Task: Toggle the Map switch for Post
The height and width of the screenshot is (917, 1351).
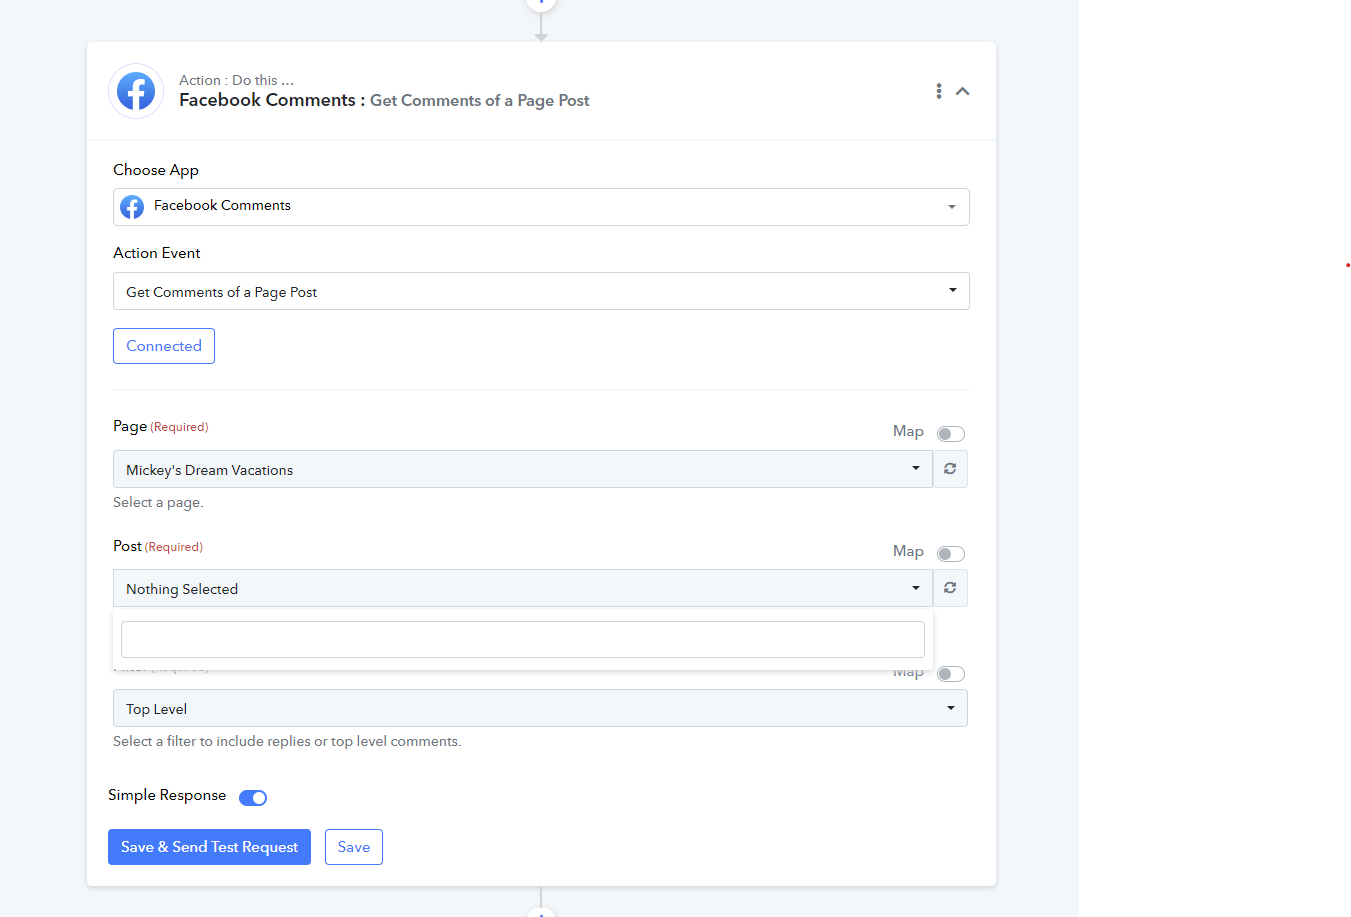Action: tap(951, 554)
